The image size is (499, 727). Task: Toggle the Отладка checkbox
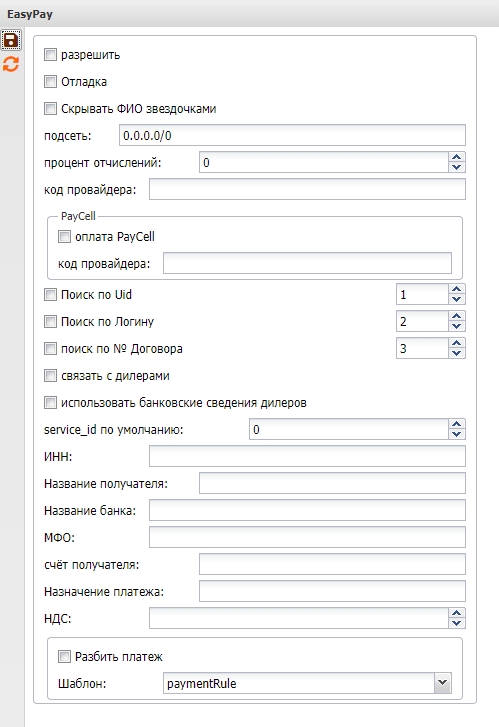point(50,82)
